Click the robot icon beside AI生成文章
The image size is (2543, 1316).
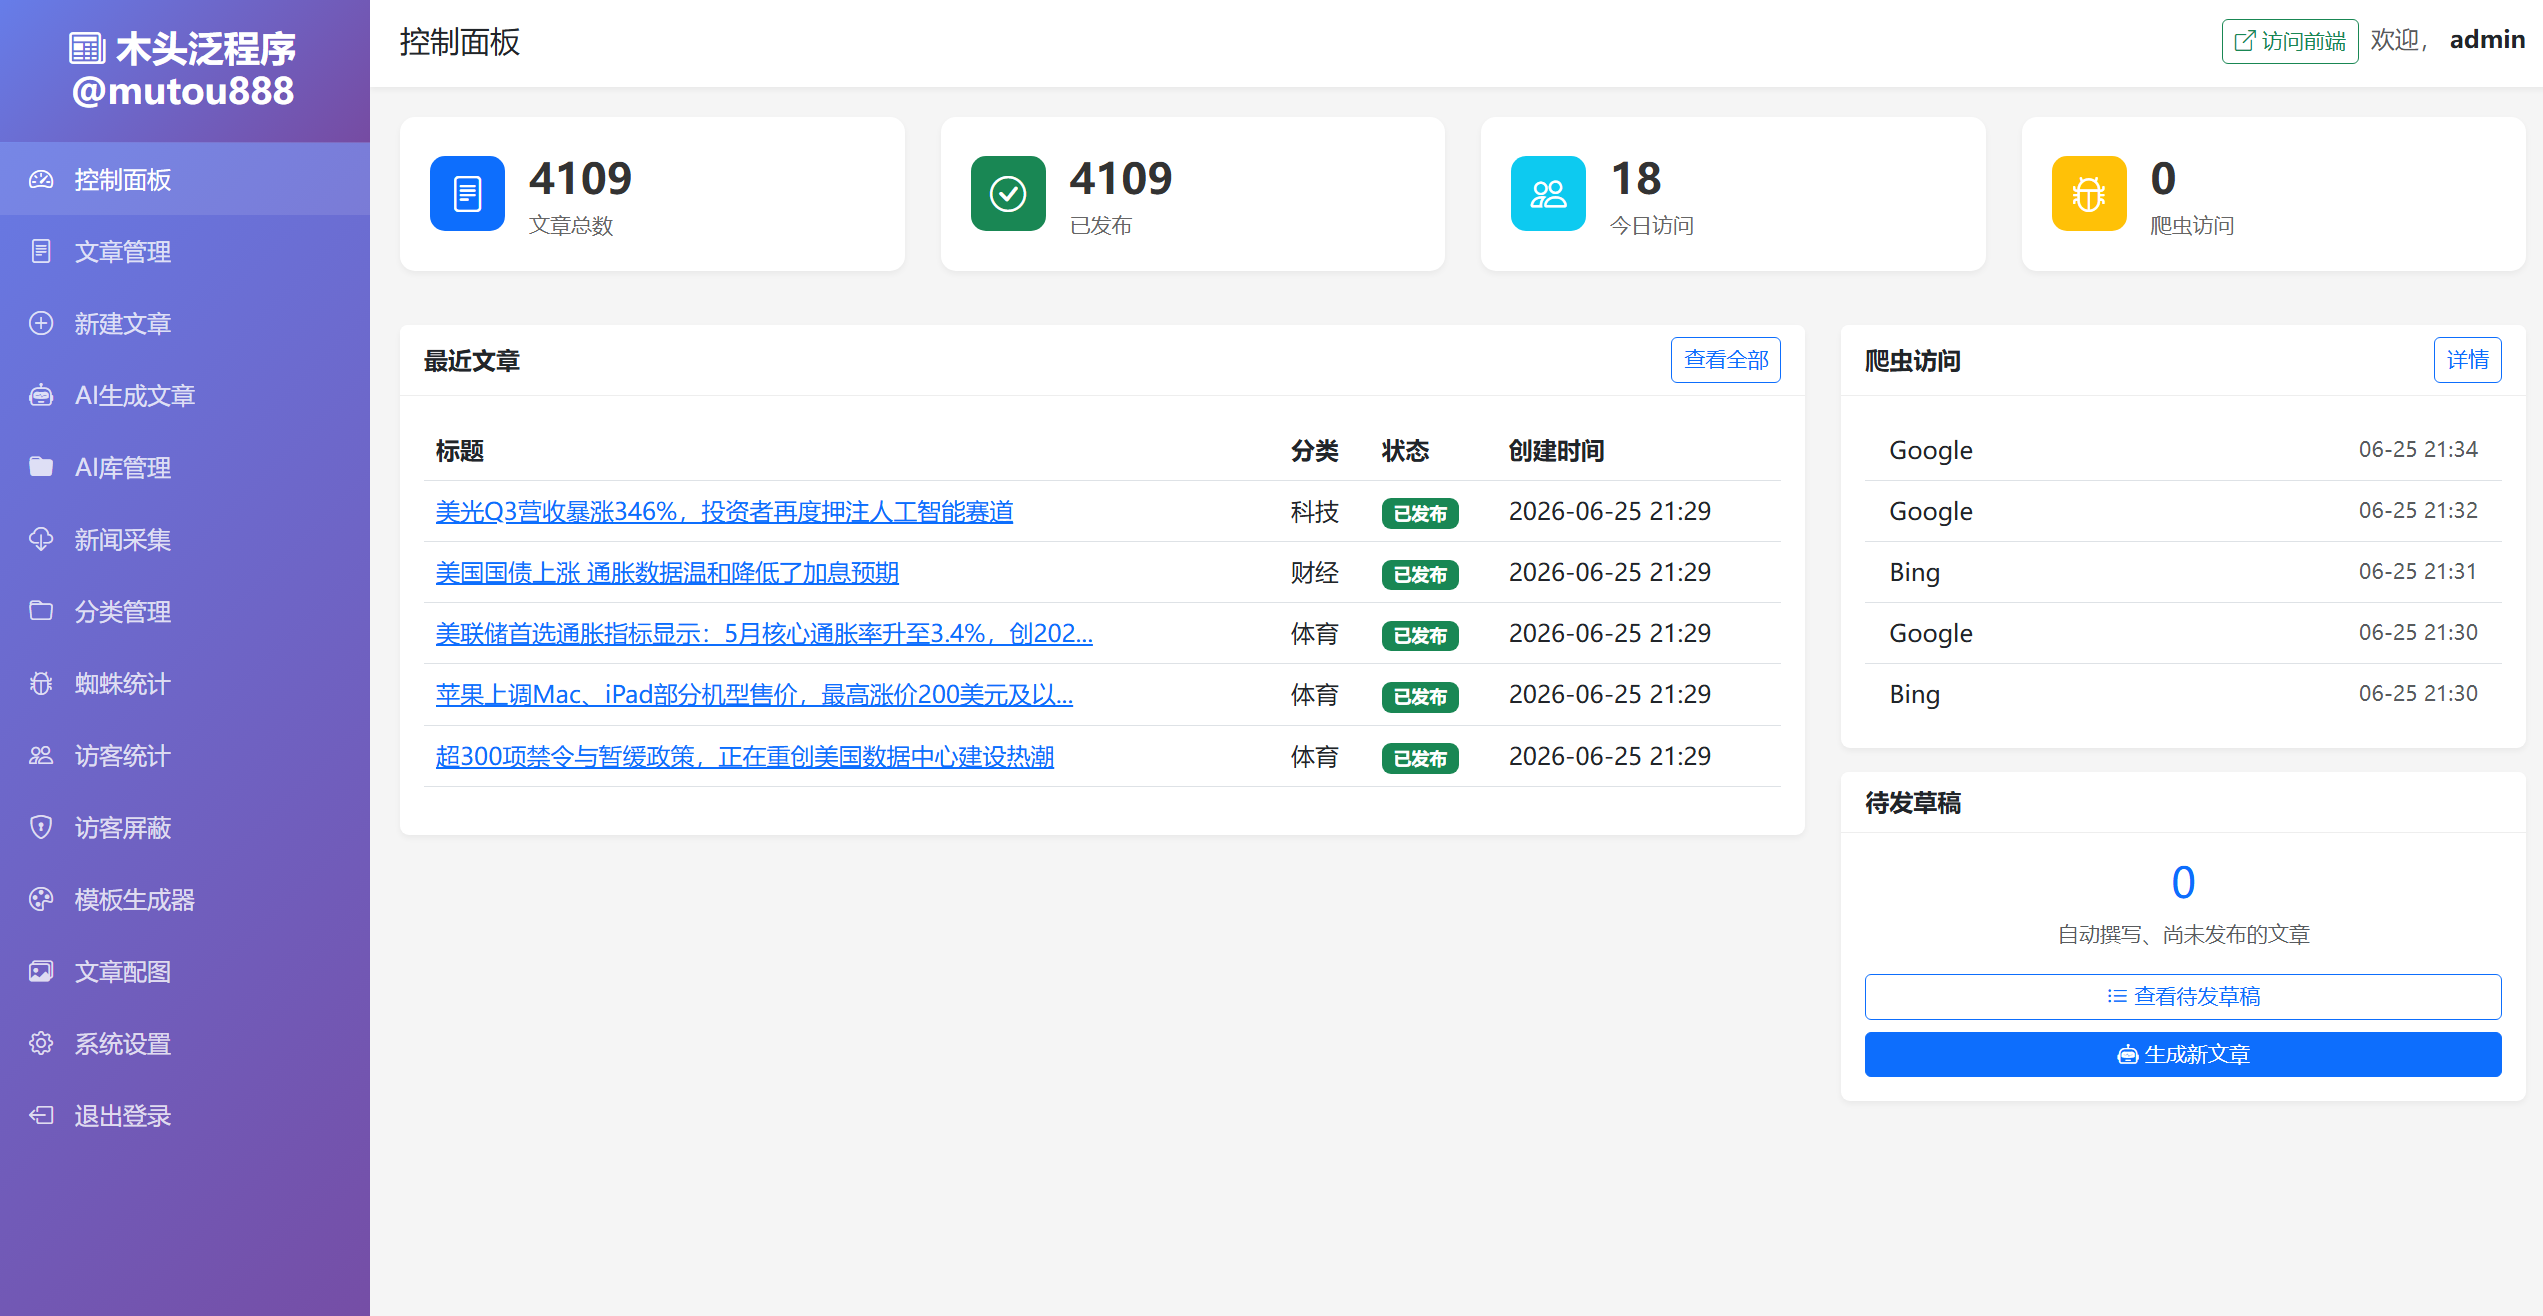pos(41,396)
